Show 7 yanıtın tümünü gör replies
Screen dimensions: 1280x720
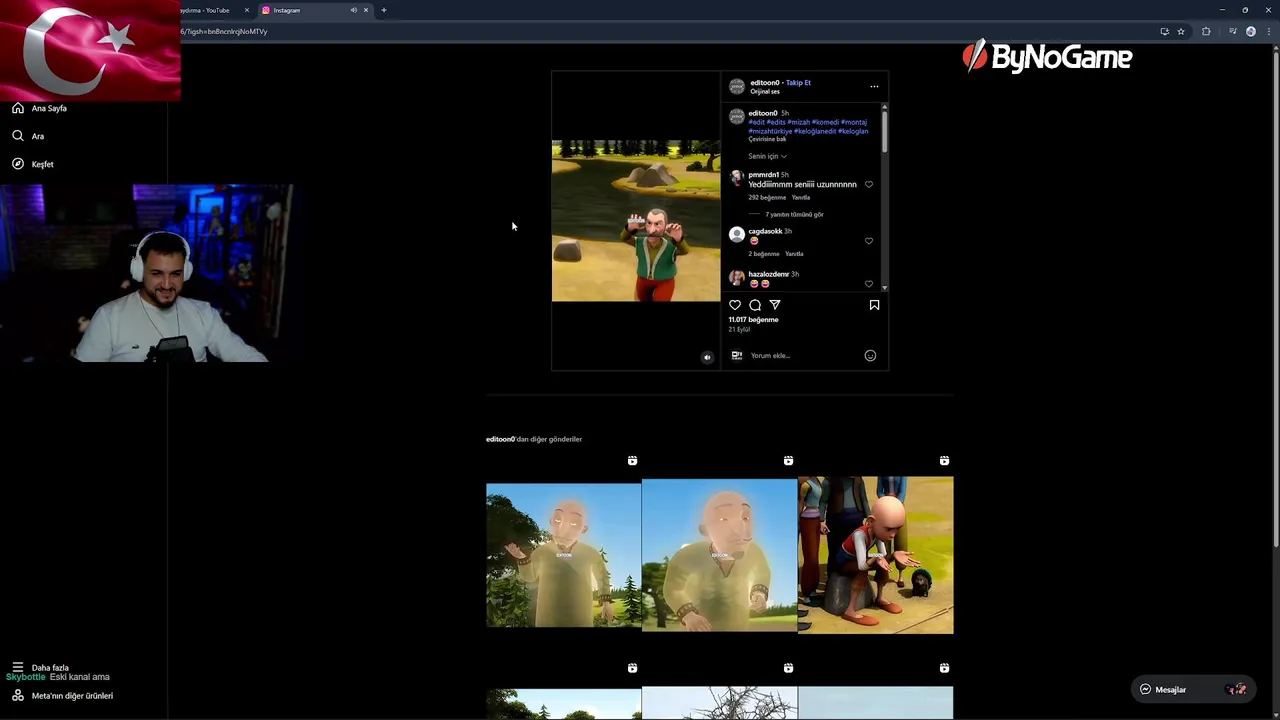point(794,214)
